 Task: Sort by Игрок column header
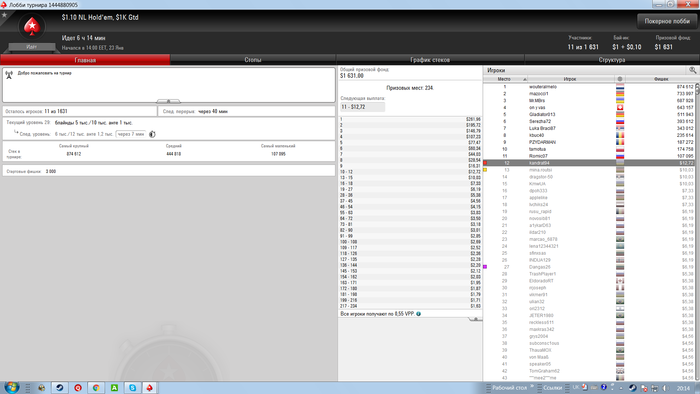pyautogui.click(x=570, y=79)
